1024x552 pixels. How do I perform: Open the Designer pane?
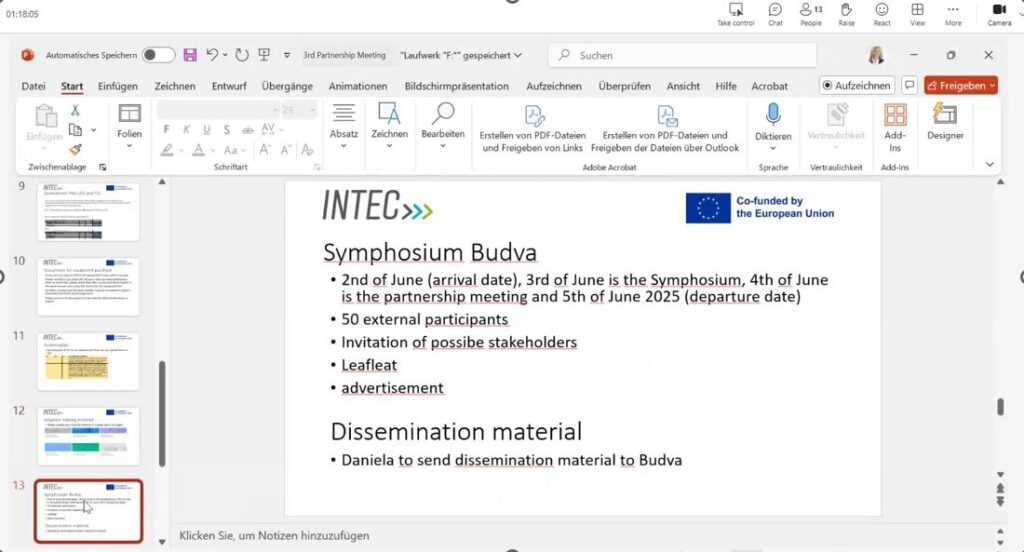pyautogui.click(x=945, y=122)
